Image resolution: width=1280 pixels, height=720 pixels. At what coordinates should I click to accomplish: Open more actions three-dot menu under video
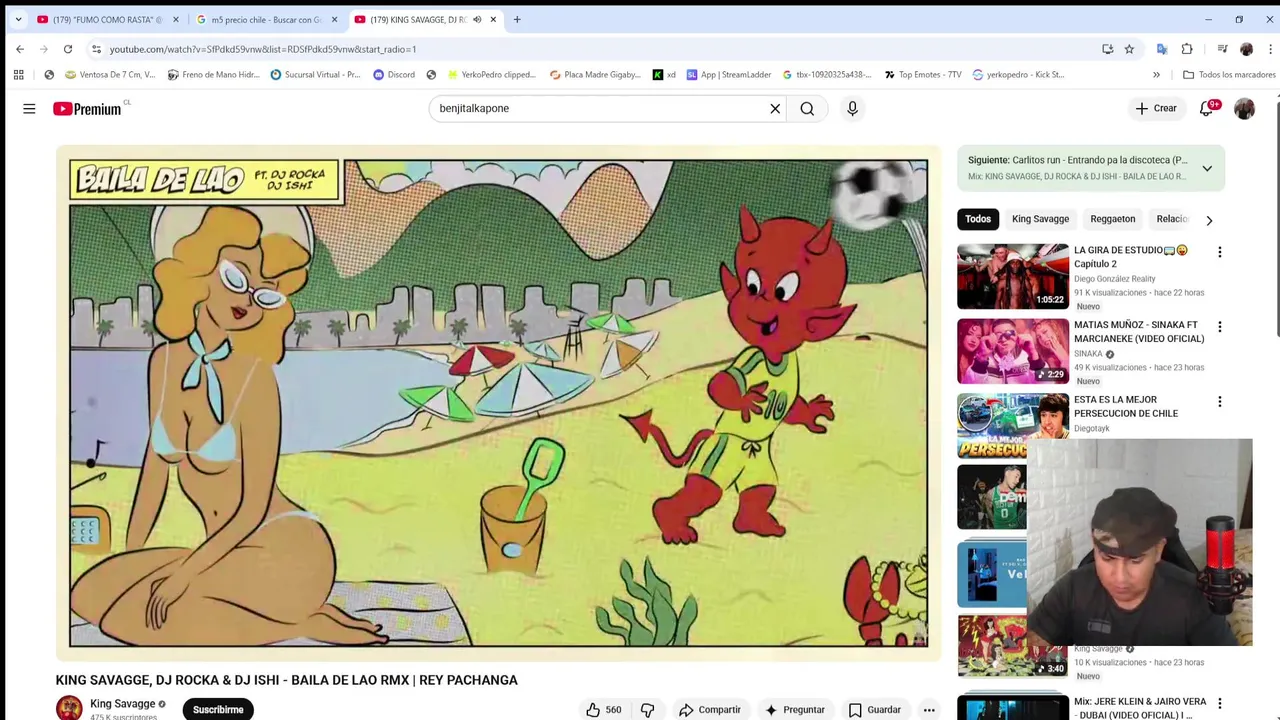click(x=929, y=710)
